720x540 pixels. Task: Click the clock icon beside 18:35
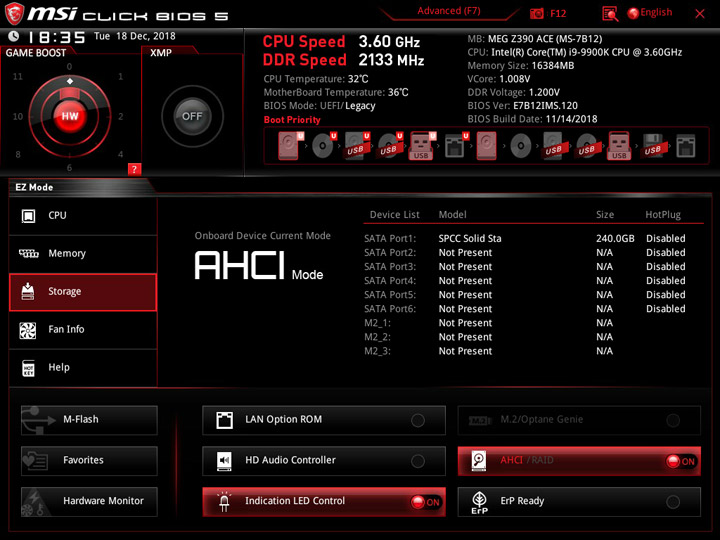14,36
